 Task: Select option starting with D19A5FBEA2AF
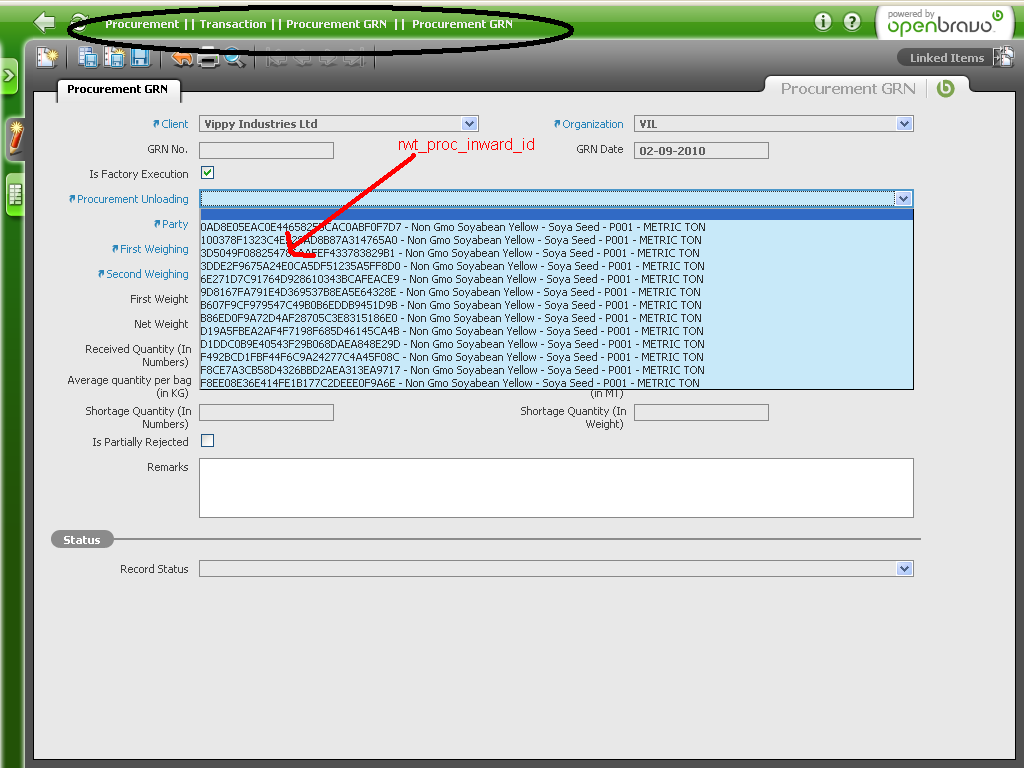point(556,332)
